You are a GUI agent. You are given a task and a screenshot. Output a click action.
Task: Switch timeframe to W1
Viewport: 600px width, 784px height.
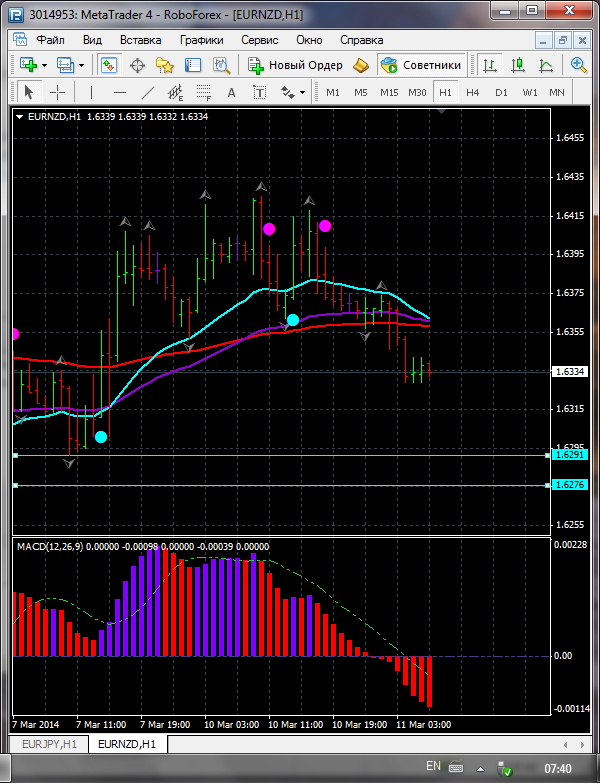click(530, 92)
